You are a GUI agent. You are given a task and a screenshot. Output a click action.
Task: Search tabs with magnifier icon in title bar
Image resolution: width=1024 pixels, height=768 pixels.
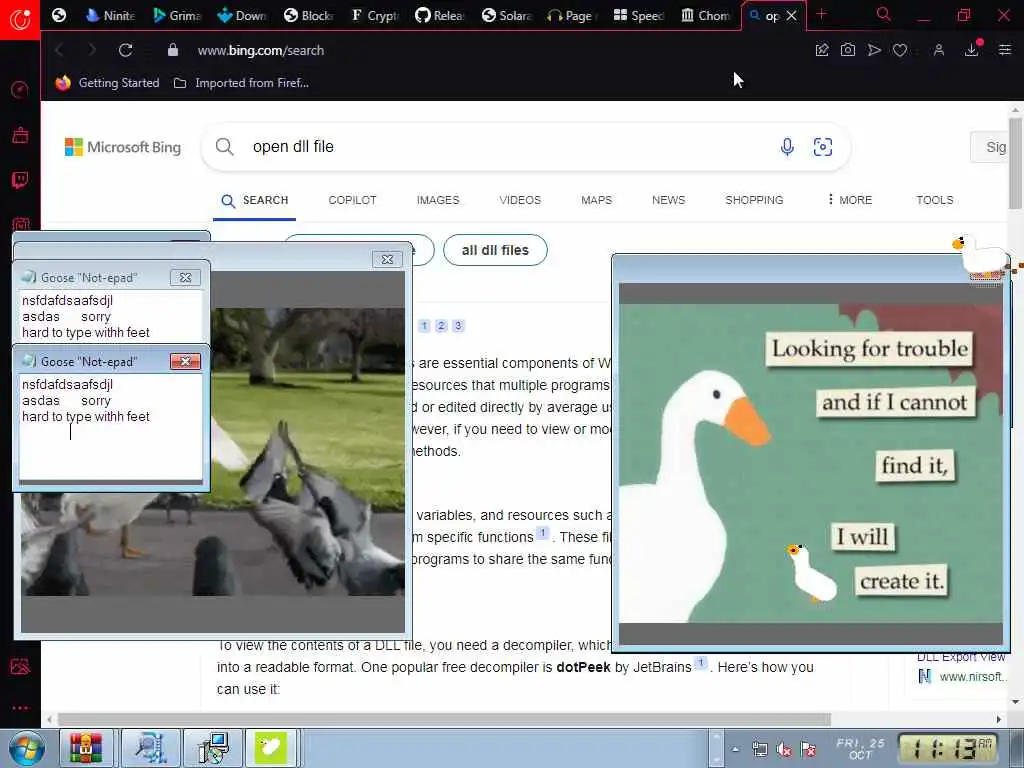tap(884, 14)
